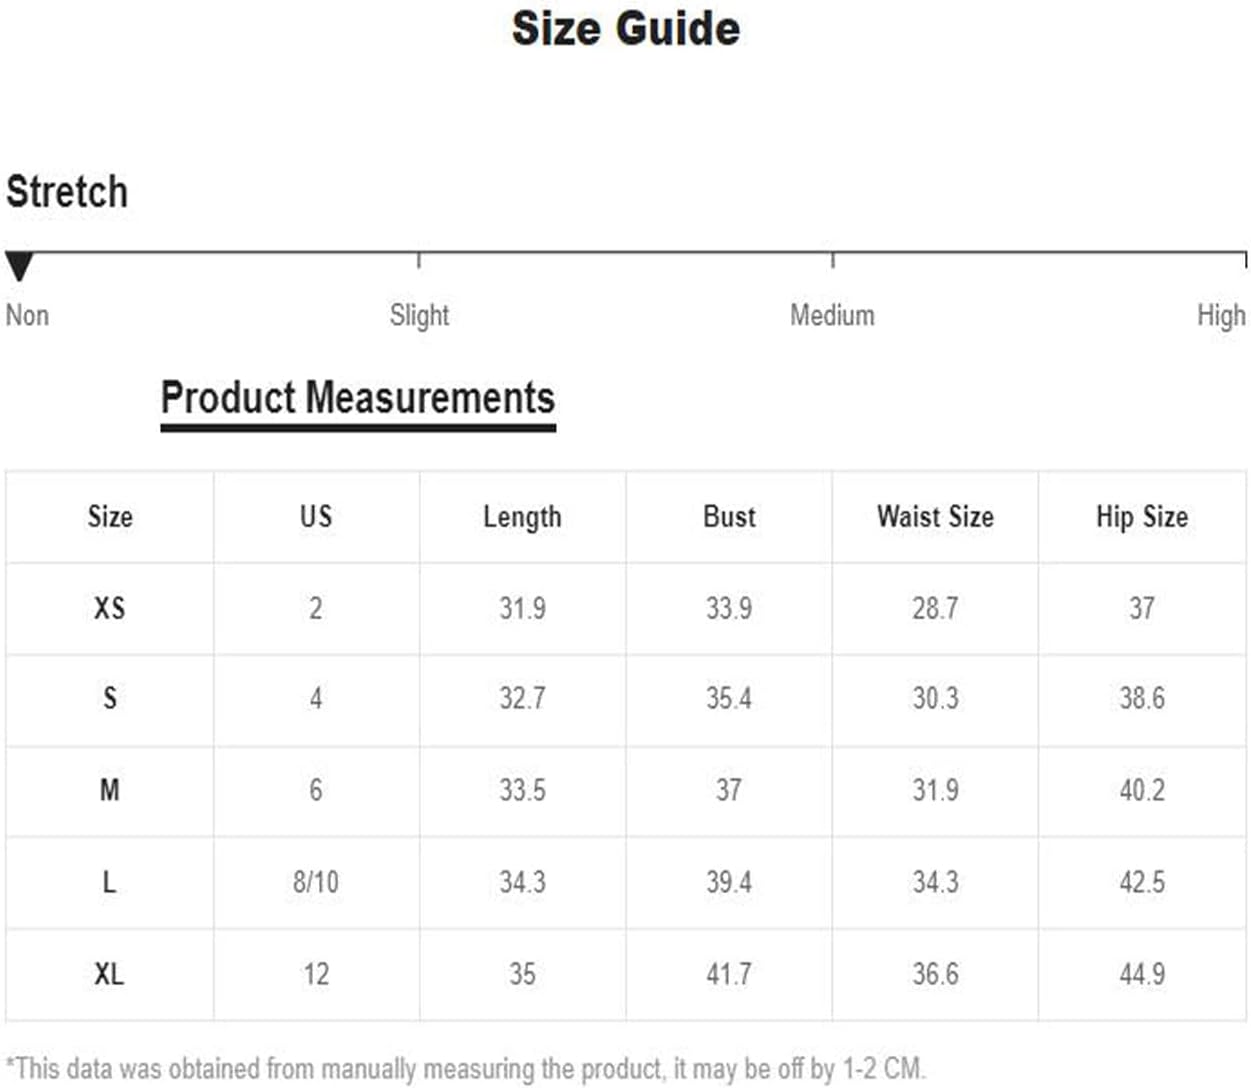Click the 35.4 bust cell for S
Image resolution: width=1251 pixels, height=1088 pixels.
pos(729,698)
